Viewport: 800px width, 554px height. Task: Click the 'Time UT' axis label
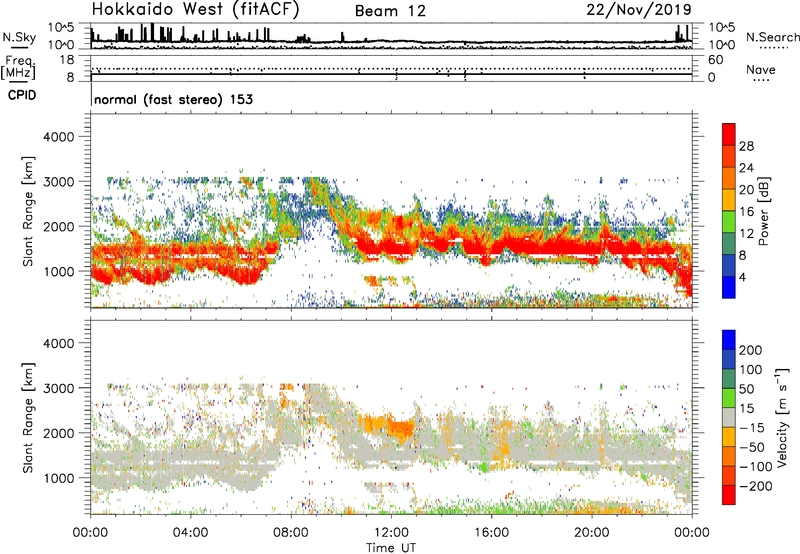pyautogui.click(x=391, y=547)
